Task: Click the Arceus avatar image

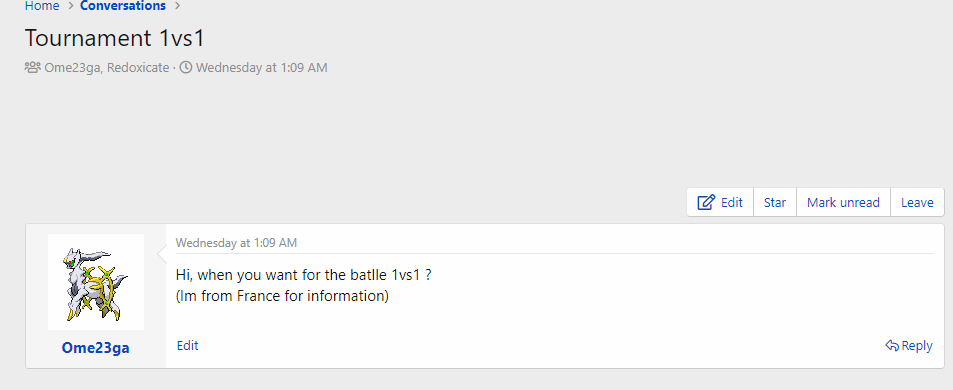Action: pyautogui.click(x=96, y=282)
